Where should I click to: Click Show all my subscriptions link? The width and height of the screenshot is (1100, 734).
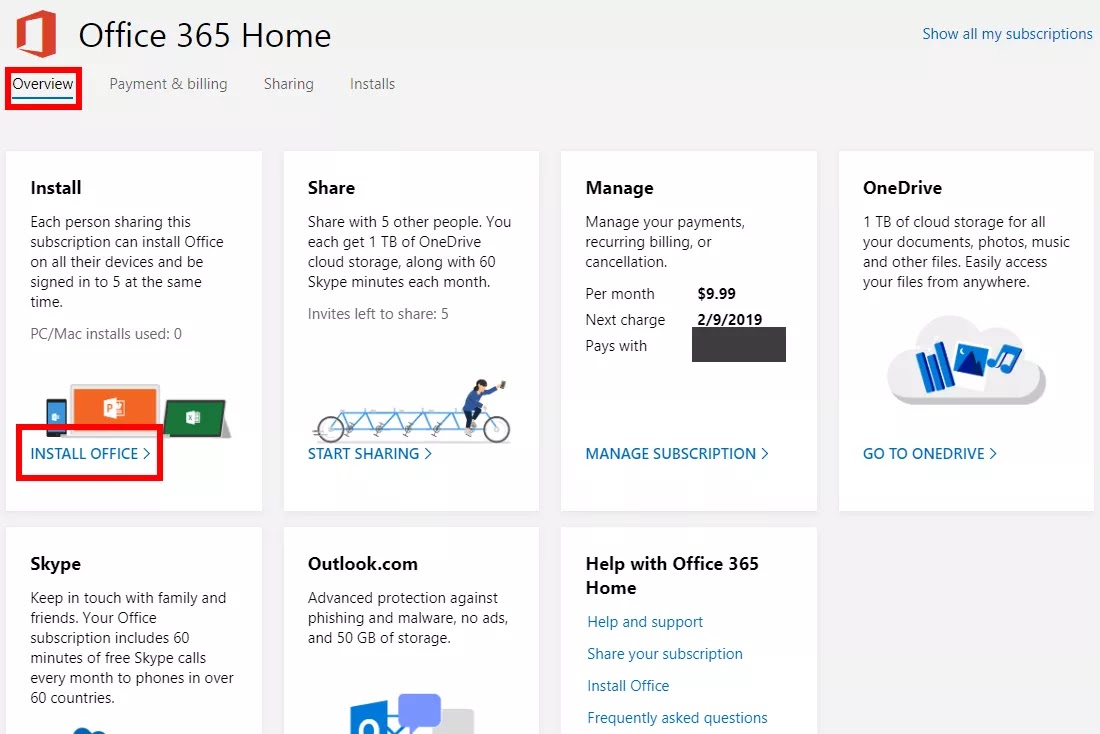tap(1007, 34)
